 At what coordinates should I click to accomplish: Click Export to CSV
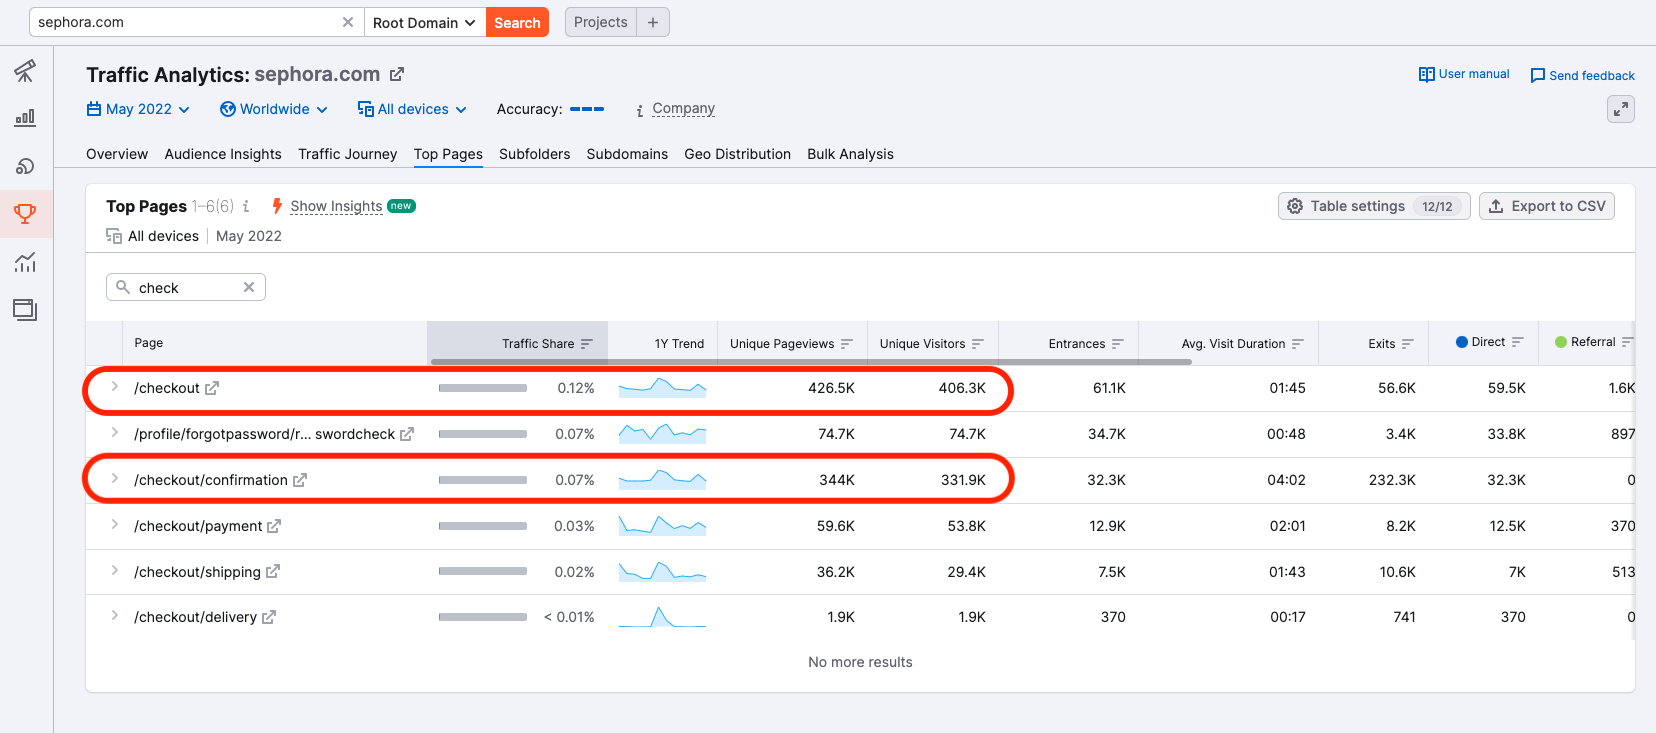pyautogui.click(x=1547, y=206)
